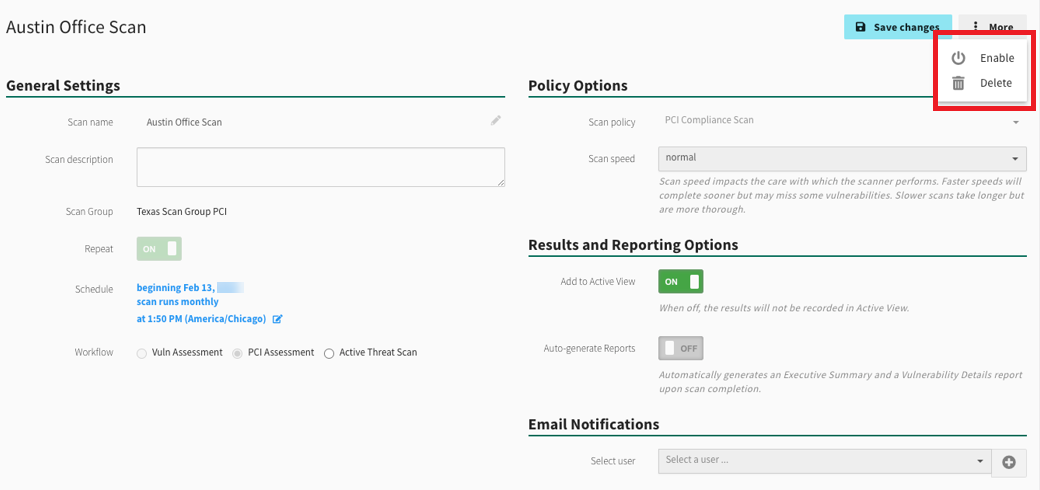This screenshot has width=1040, height=490.
Task: Click the trash icon next to Delete
Action: click(958, 83)
